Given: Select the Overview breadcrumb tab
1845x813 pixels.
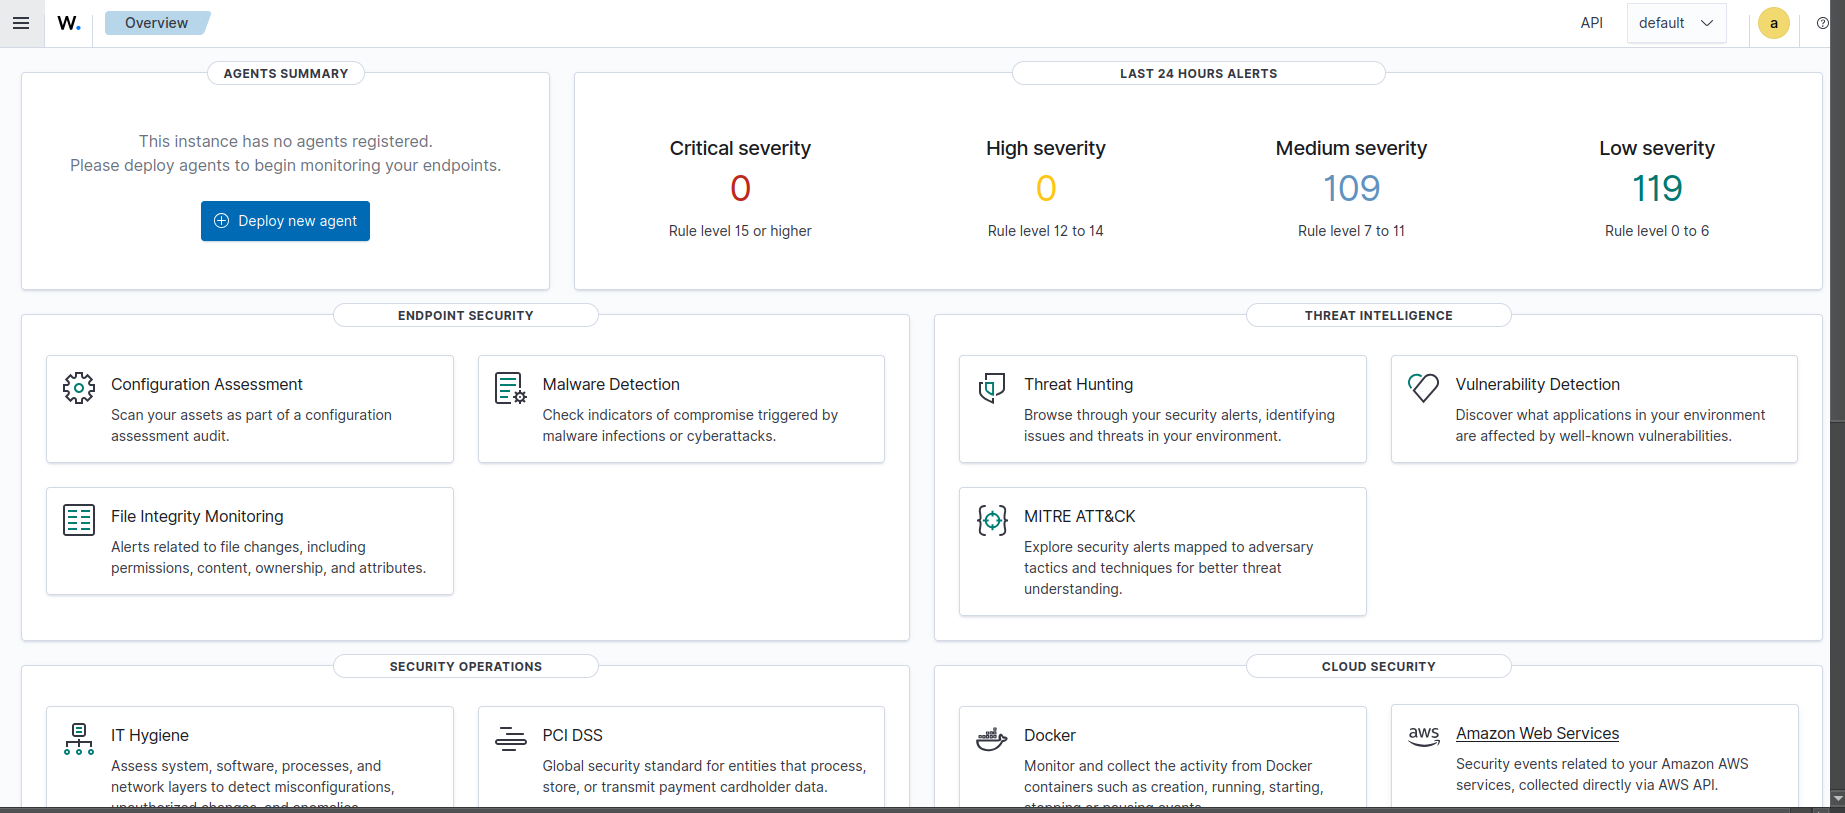Looking at the screenshot, I should [x=157, y=23].
